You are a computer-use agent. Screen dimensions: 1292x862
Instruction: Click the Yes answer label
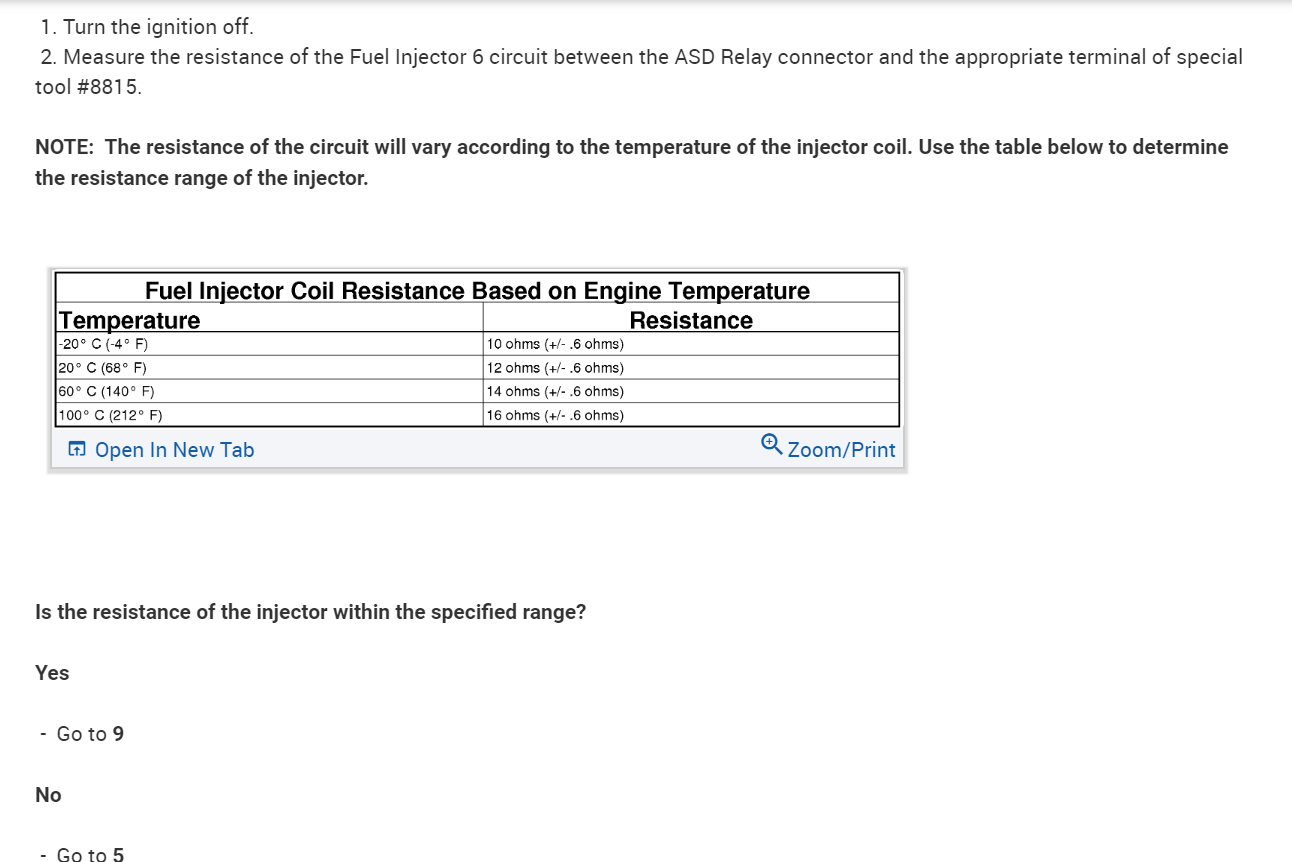(52, 673)
